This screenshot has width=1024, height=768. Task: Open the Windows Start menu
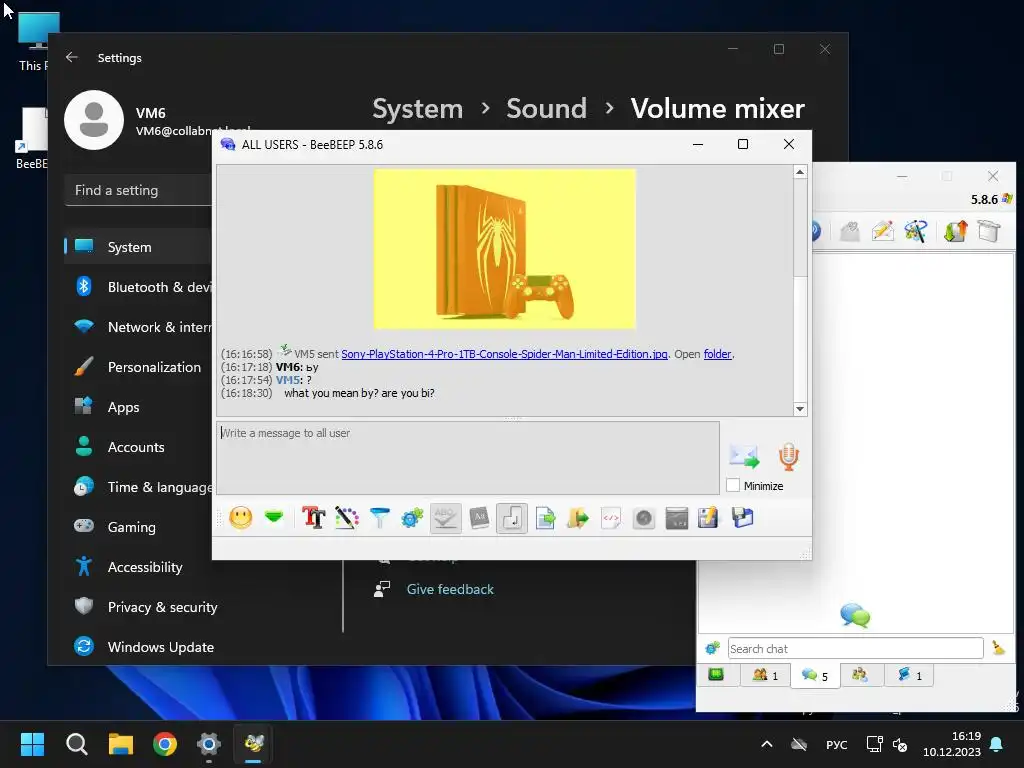(x=32, y=743)
